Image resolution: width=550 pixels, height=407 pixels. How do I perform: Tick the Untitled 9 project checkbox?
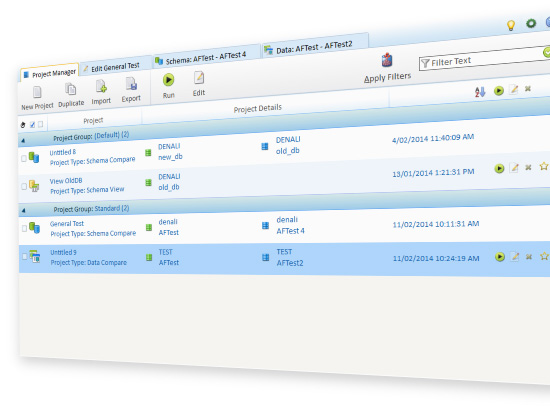(x=24, y=257)
